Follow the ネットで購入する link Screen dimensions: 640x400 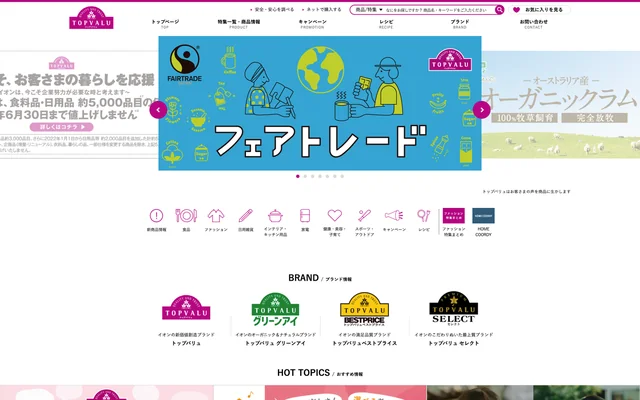point(324,9)
